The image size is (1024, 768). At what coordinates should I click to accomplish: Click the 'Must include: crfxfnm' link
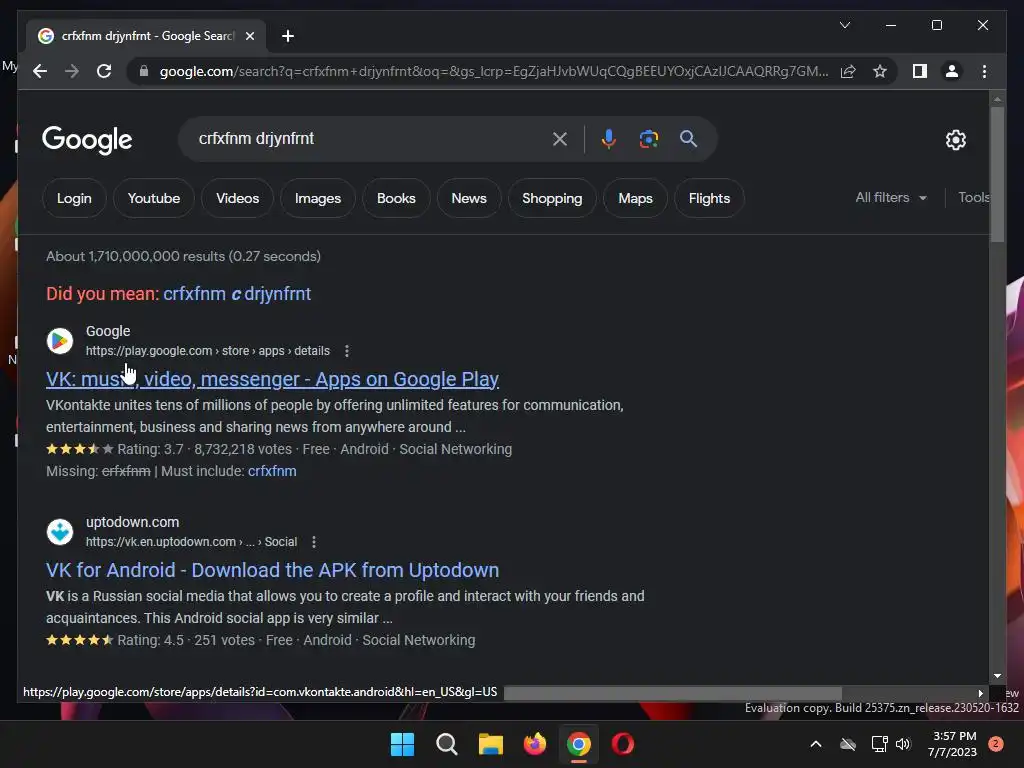tap(272, 471)
